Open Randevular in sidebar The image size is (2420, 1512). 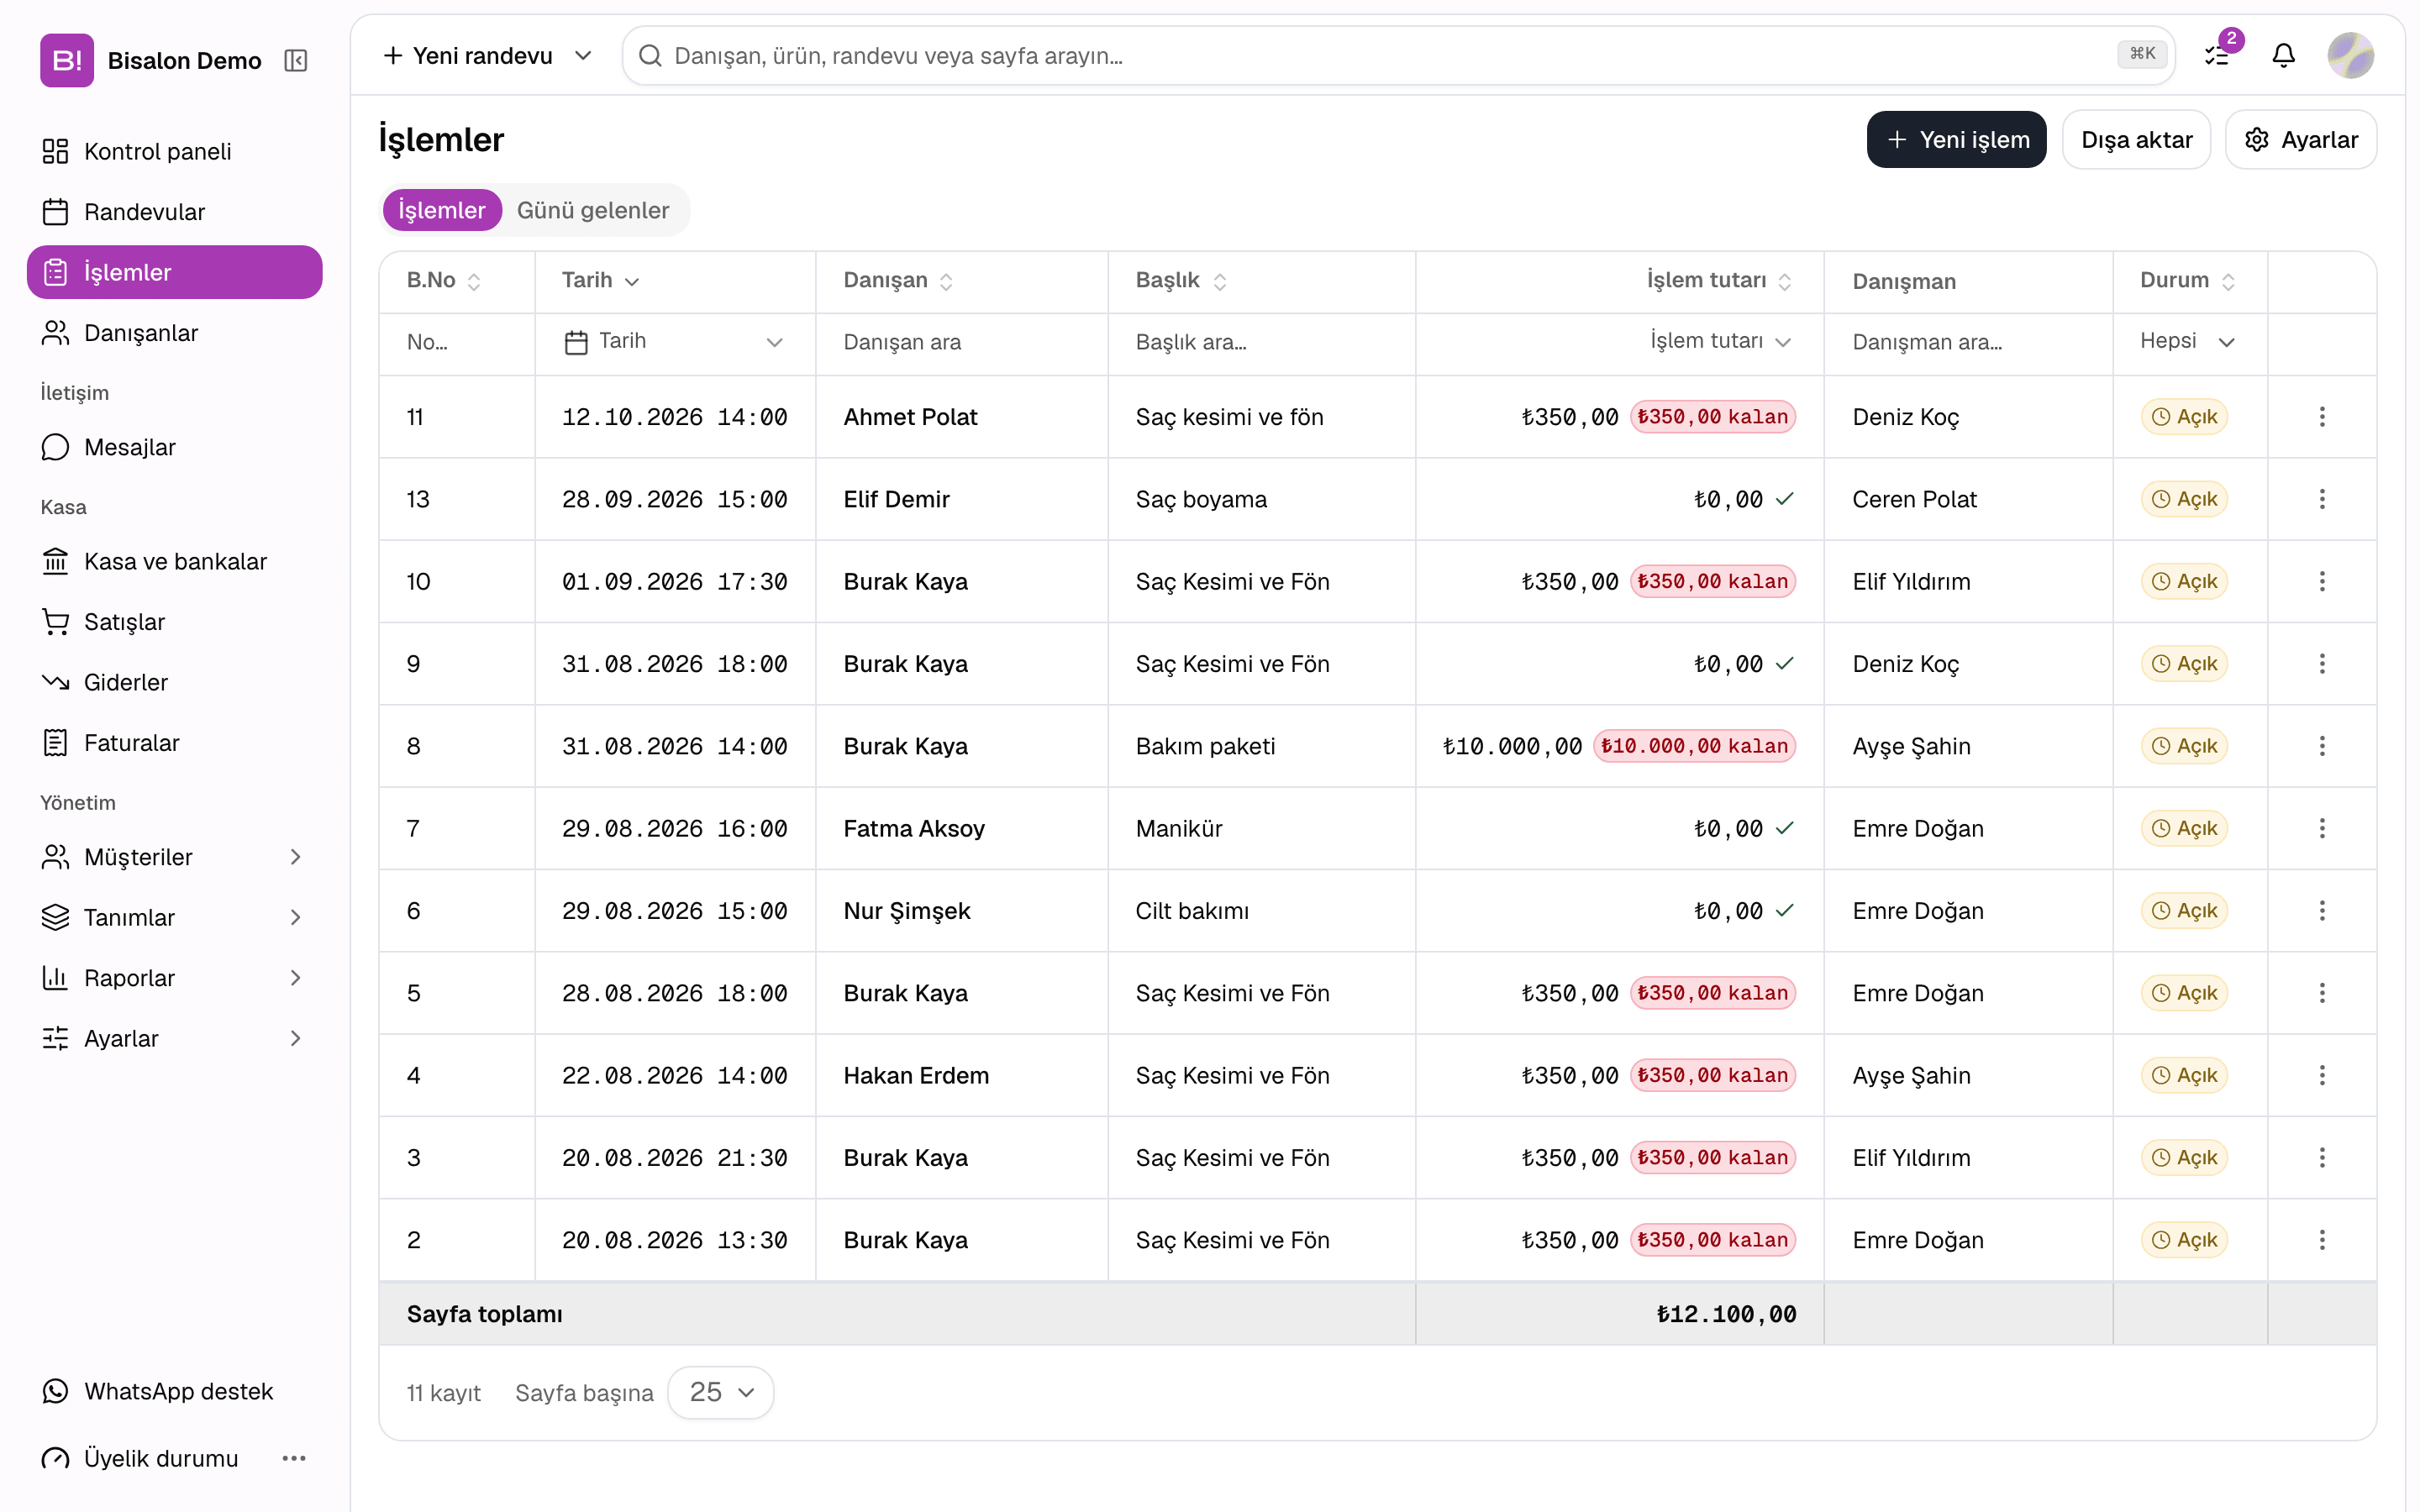coord(174,212)
